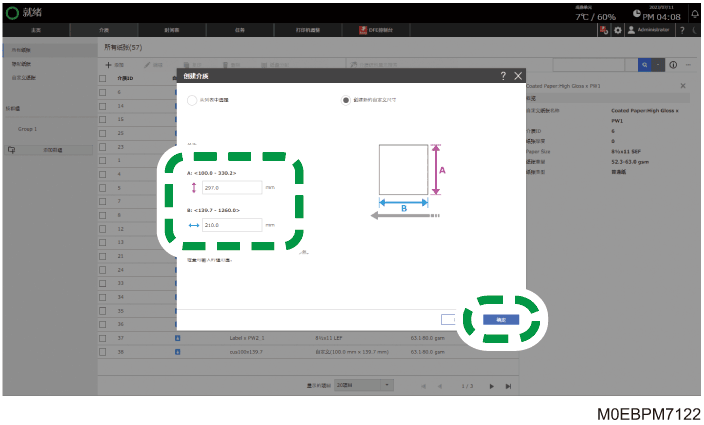Image resolution: width=704 pixels, height=425 pixels.
Task: Switch to the second top menu tab
Action: click(x=104, y=30)
